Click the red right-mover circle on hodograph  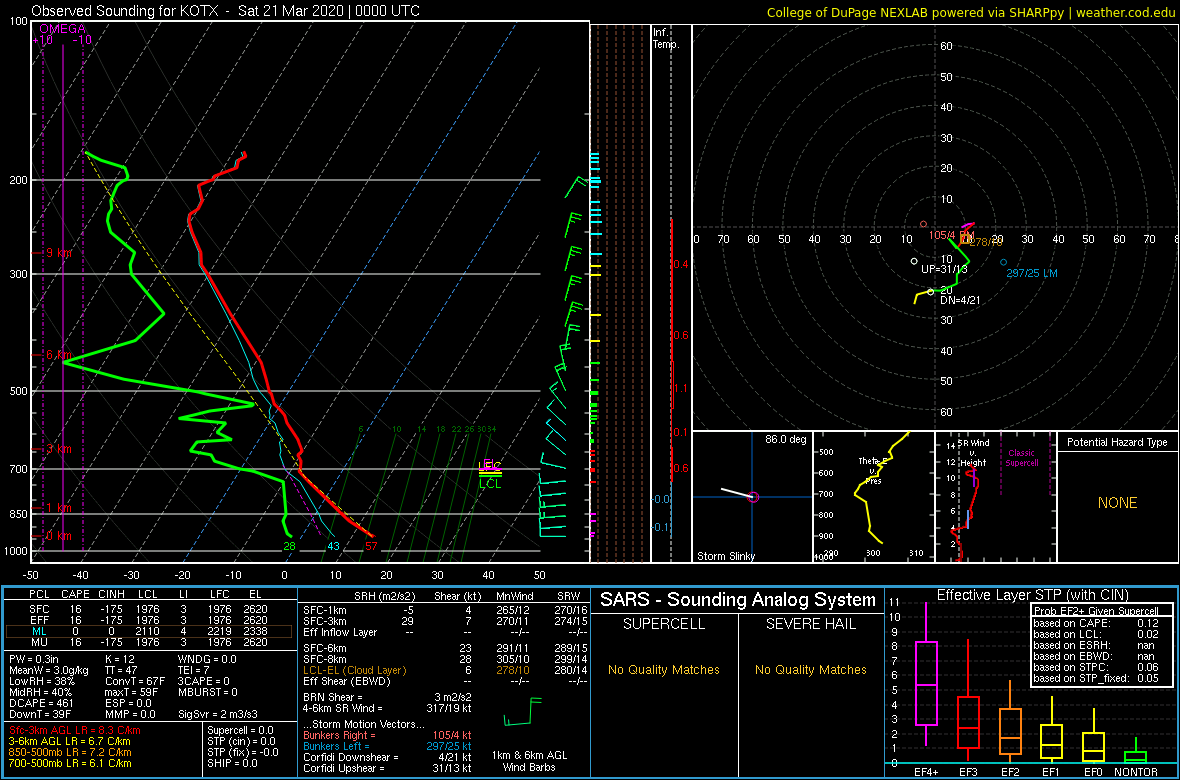pyautogui.click(x=923, y=224)
